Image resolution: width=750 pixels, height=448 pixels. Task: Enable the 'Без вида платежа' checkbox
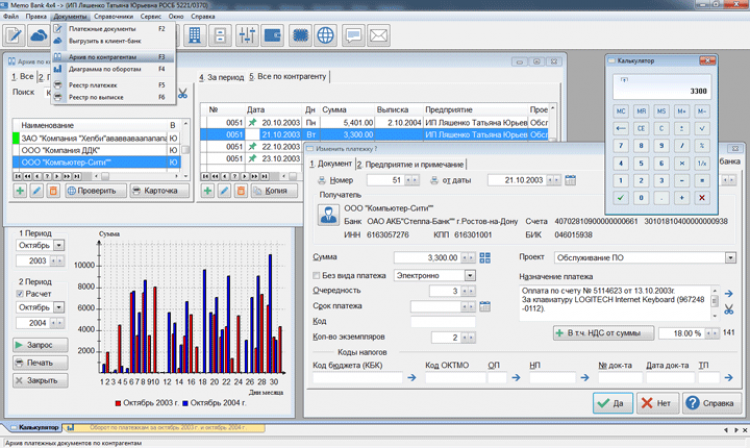coord(318,274)
